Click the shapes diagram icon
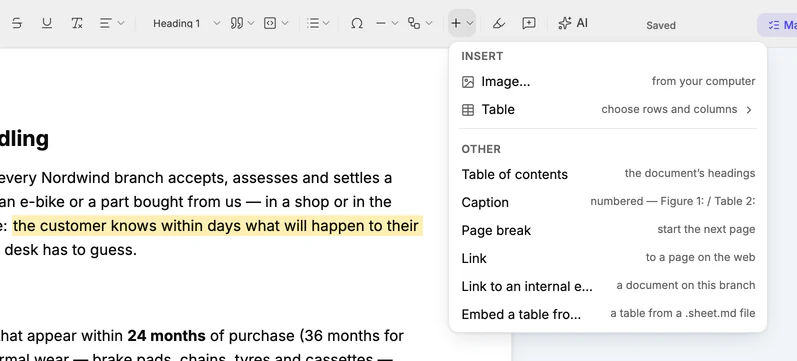 414,23
